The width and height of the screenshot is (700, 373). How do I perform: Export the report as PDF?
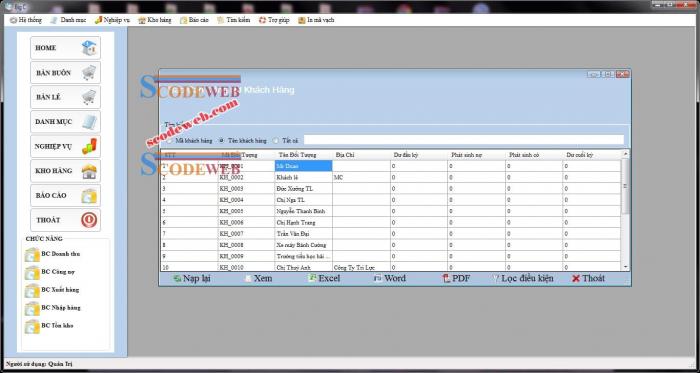456,278
